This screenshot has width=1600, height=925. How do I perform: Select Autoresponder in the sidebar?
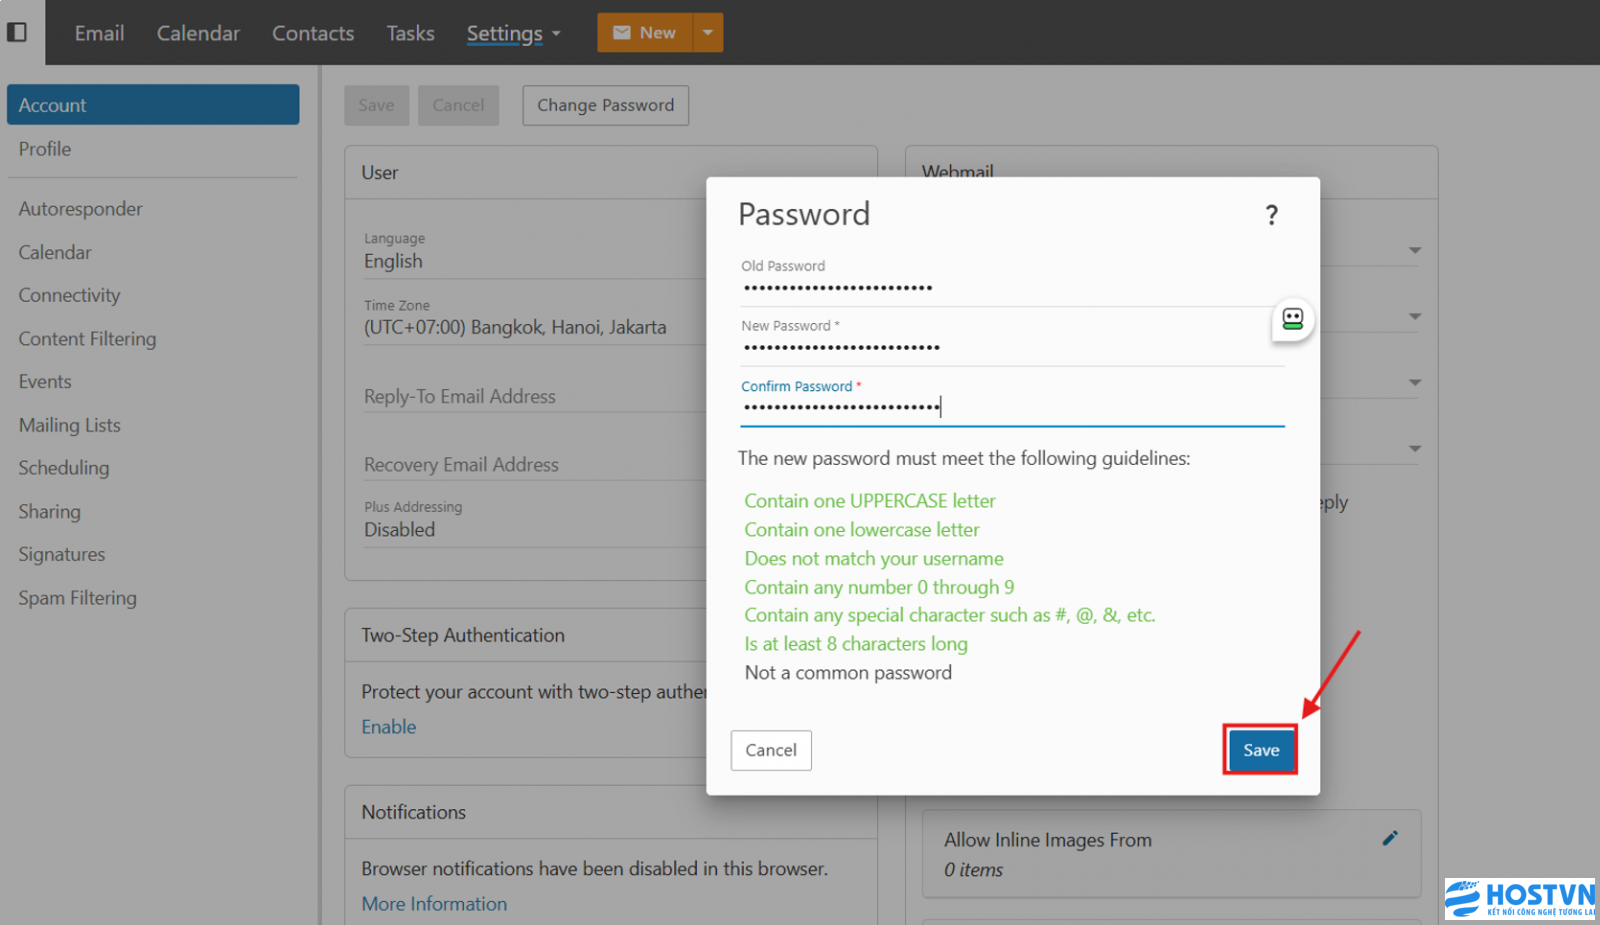pos(80,209)
